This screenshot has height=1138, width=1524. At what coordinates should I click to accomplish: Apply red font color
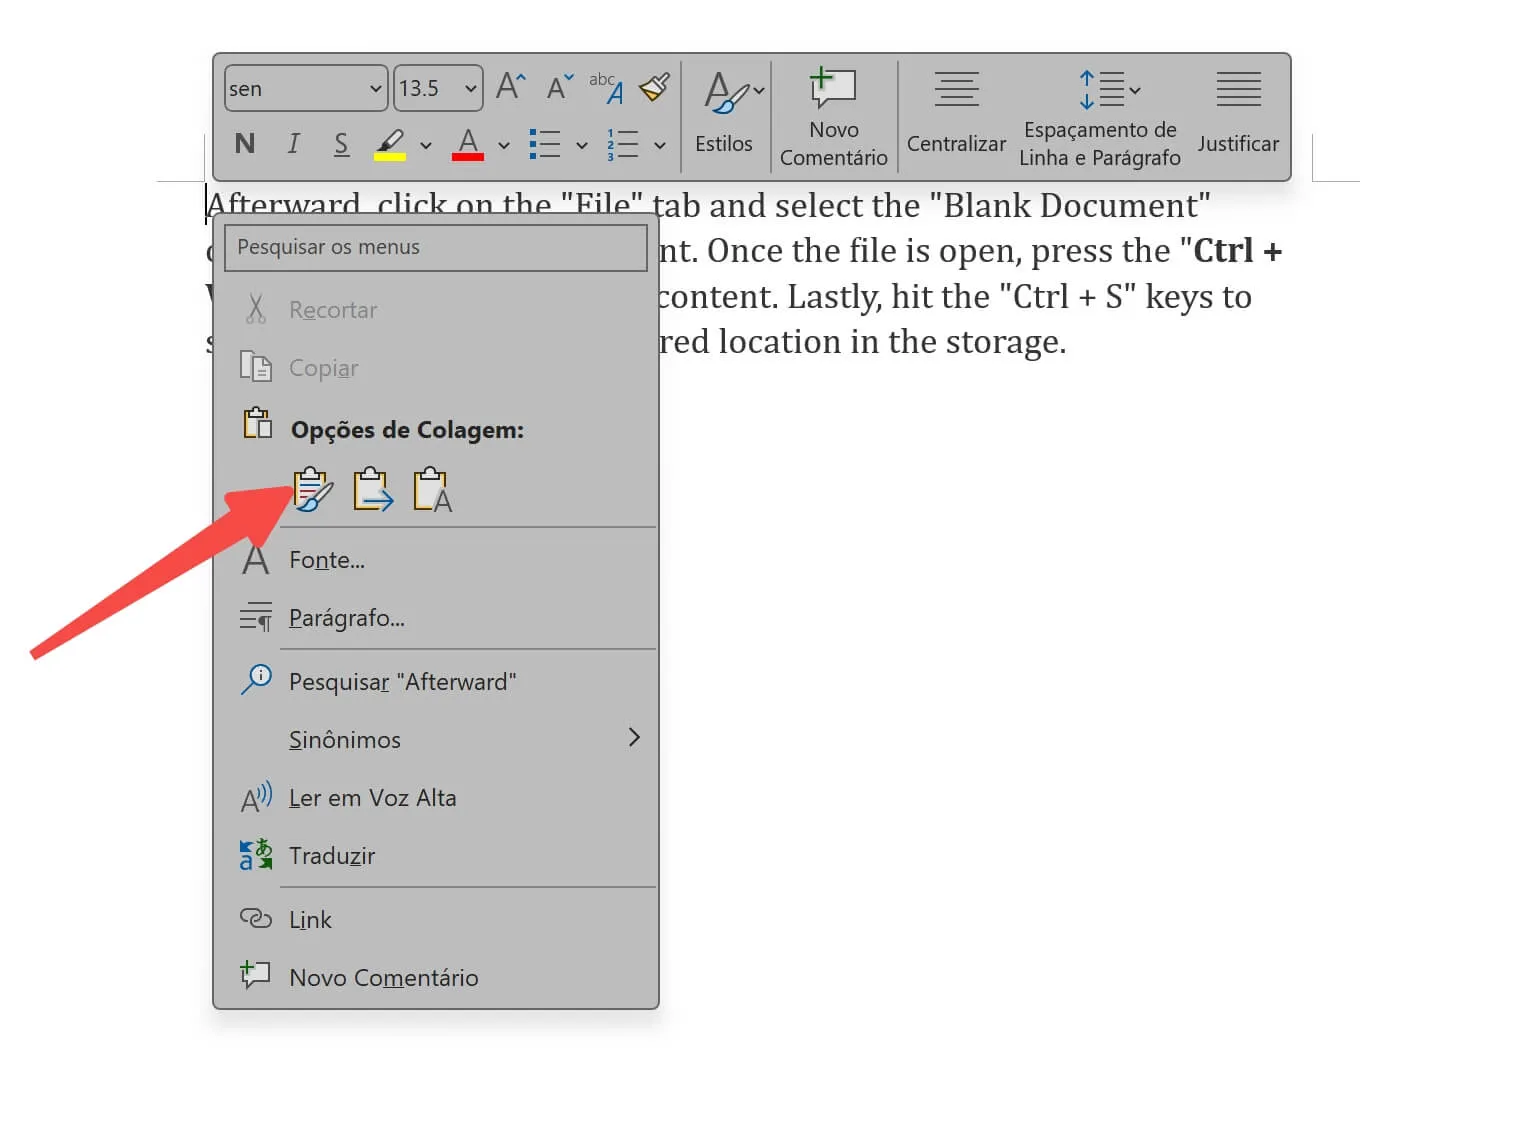(x=468, y=144)
